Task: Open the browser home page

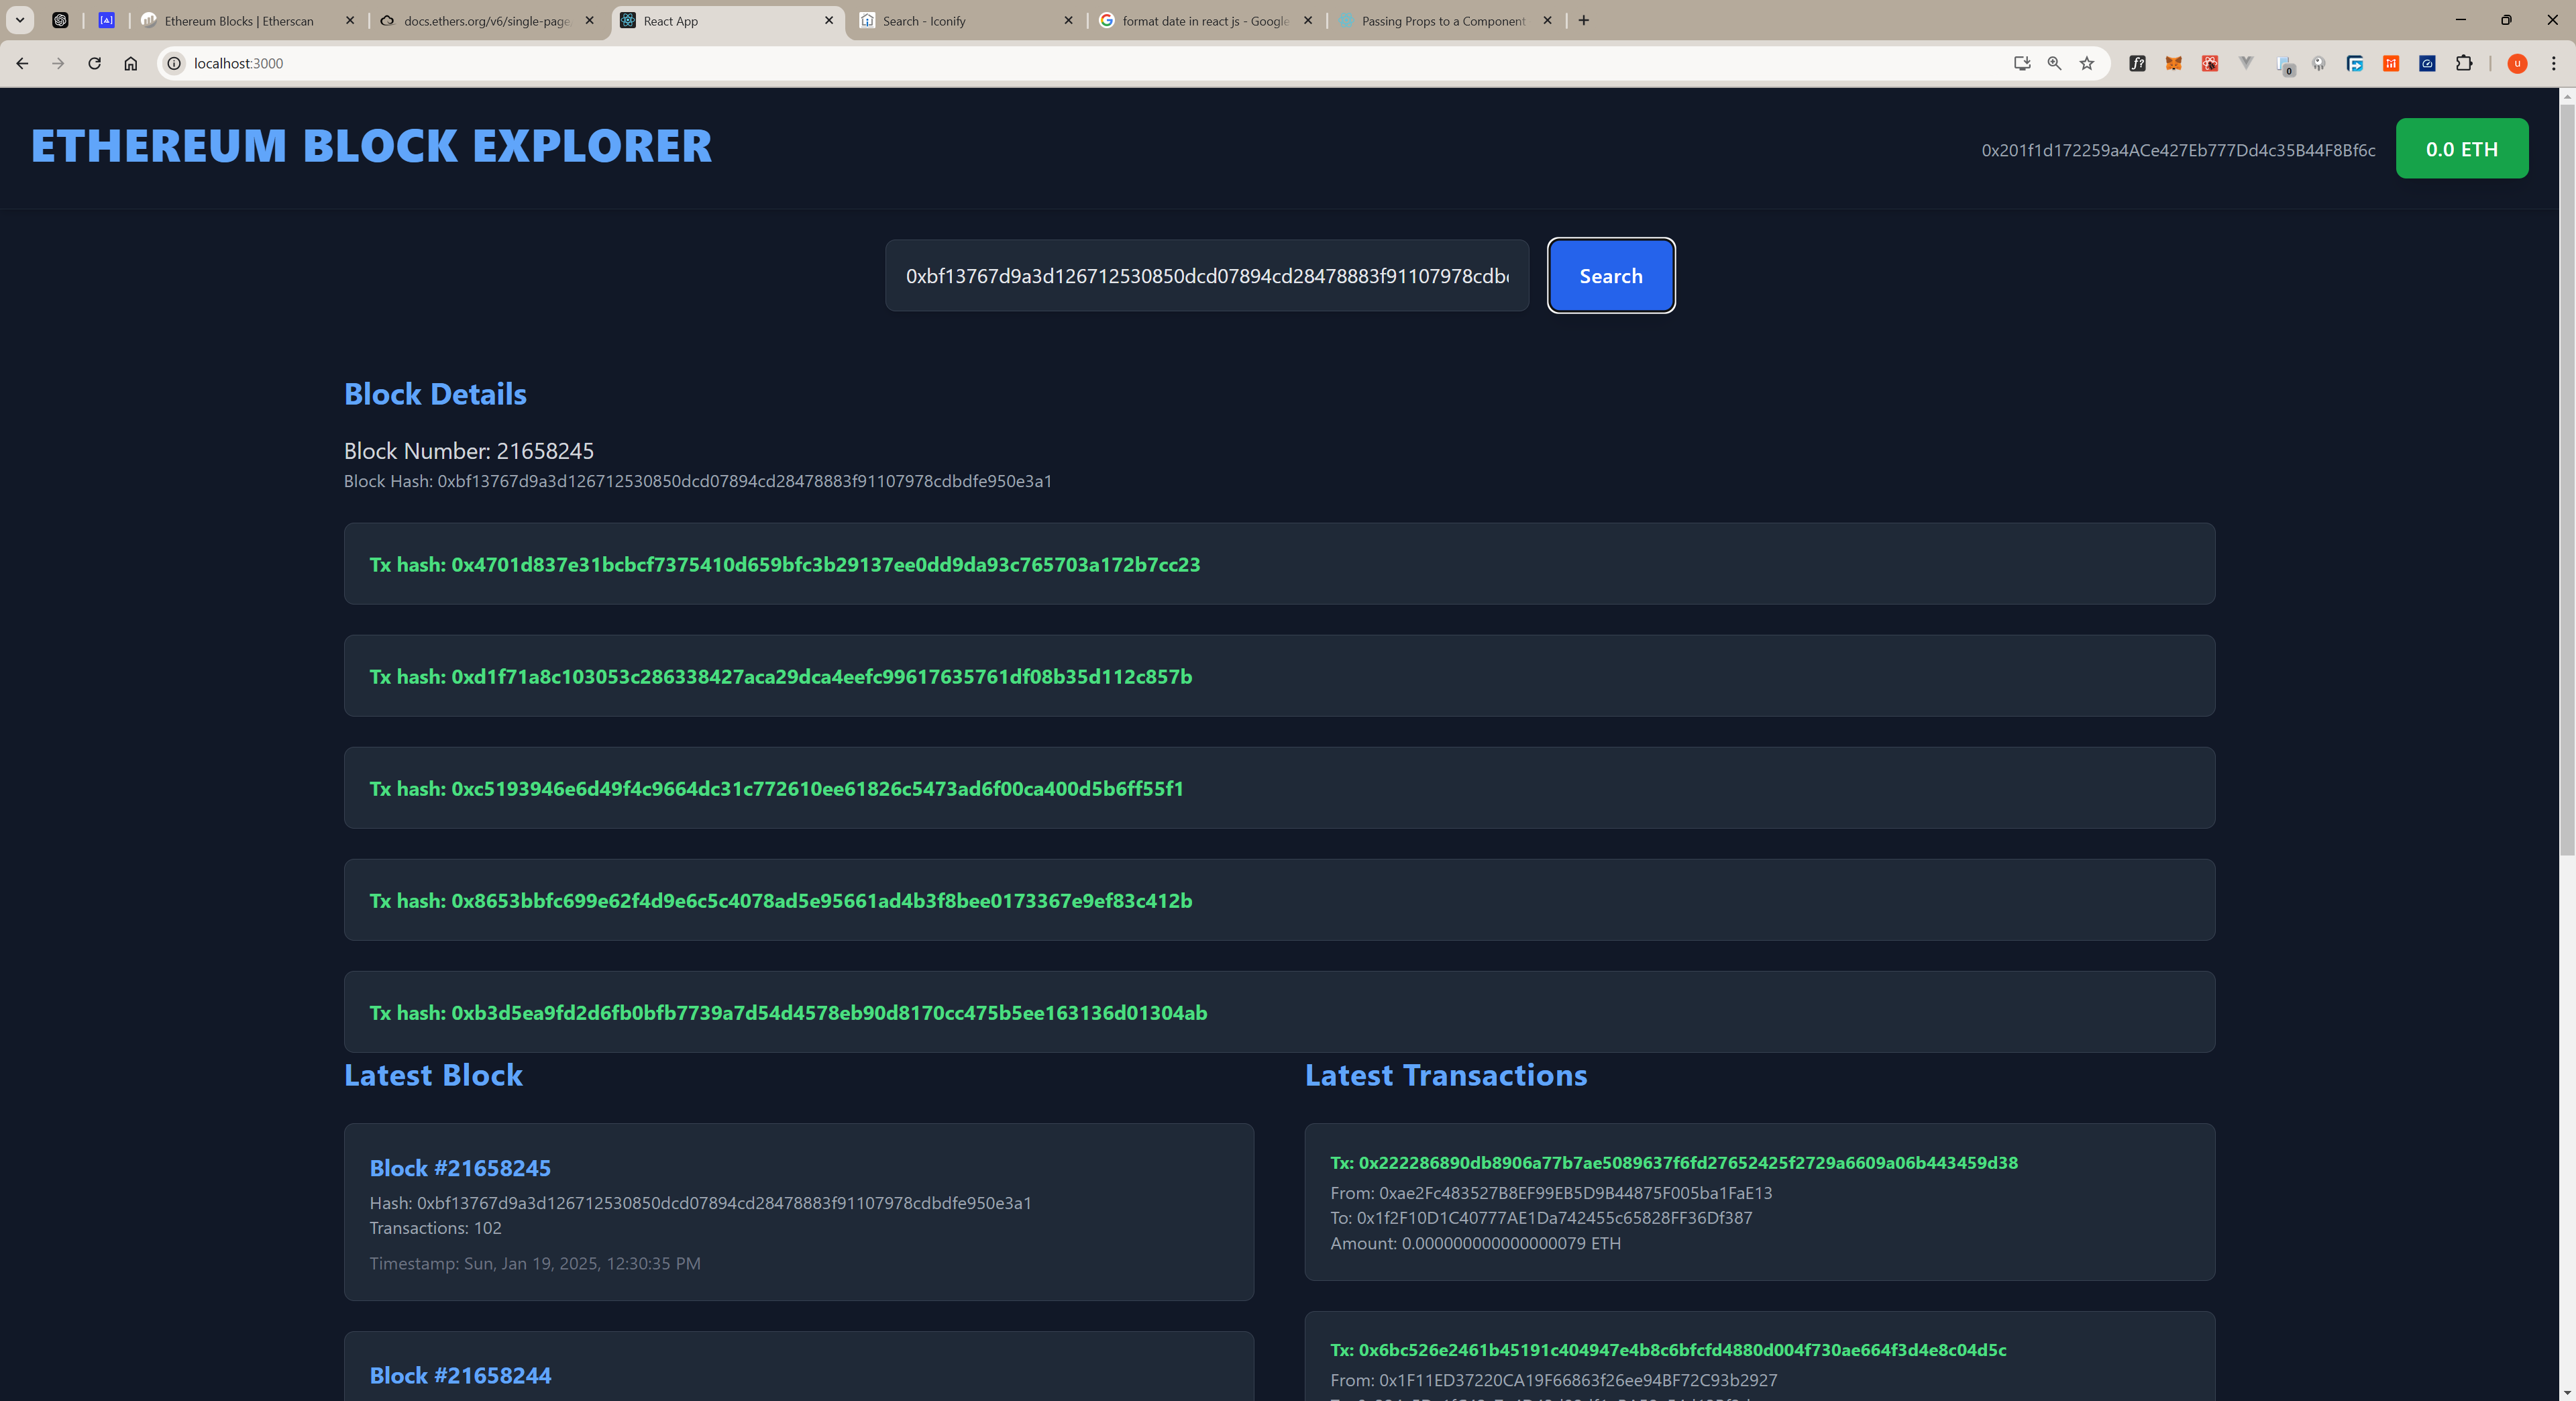Action: coord(130,63)
